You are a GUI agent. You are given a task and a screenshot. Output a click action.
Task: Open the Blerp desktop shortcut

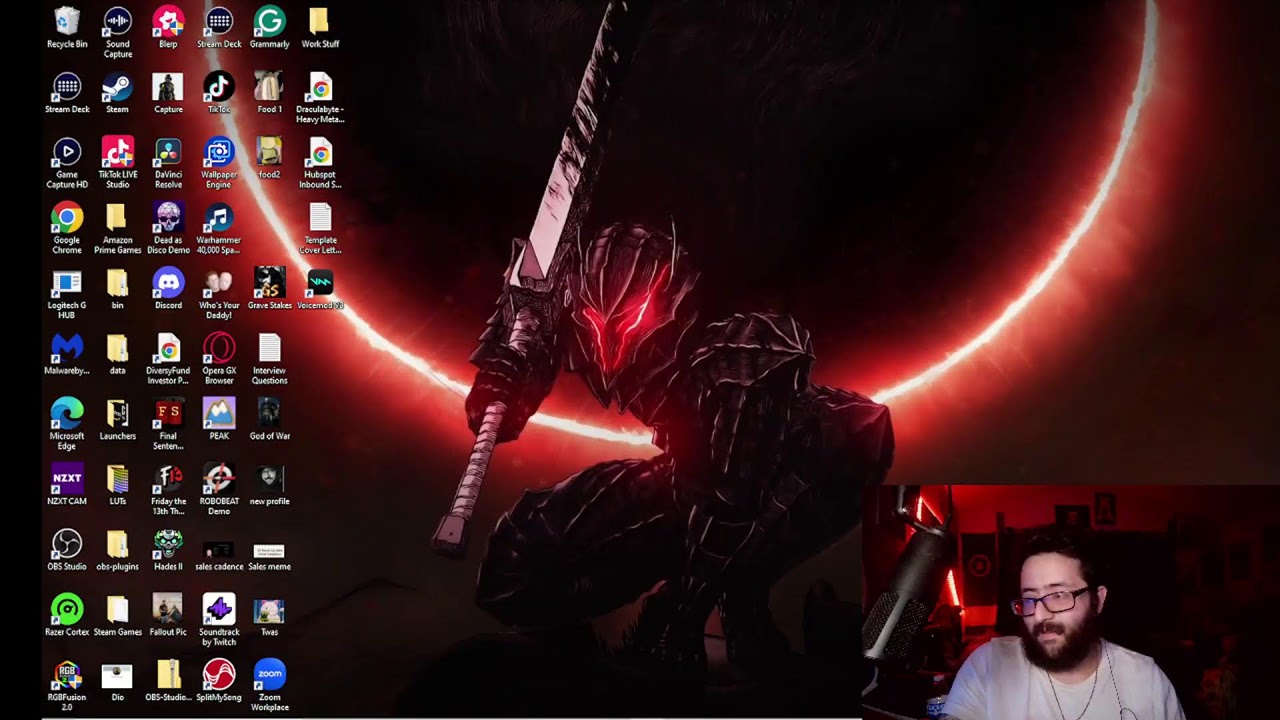tap(168, 28)
